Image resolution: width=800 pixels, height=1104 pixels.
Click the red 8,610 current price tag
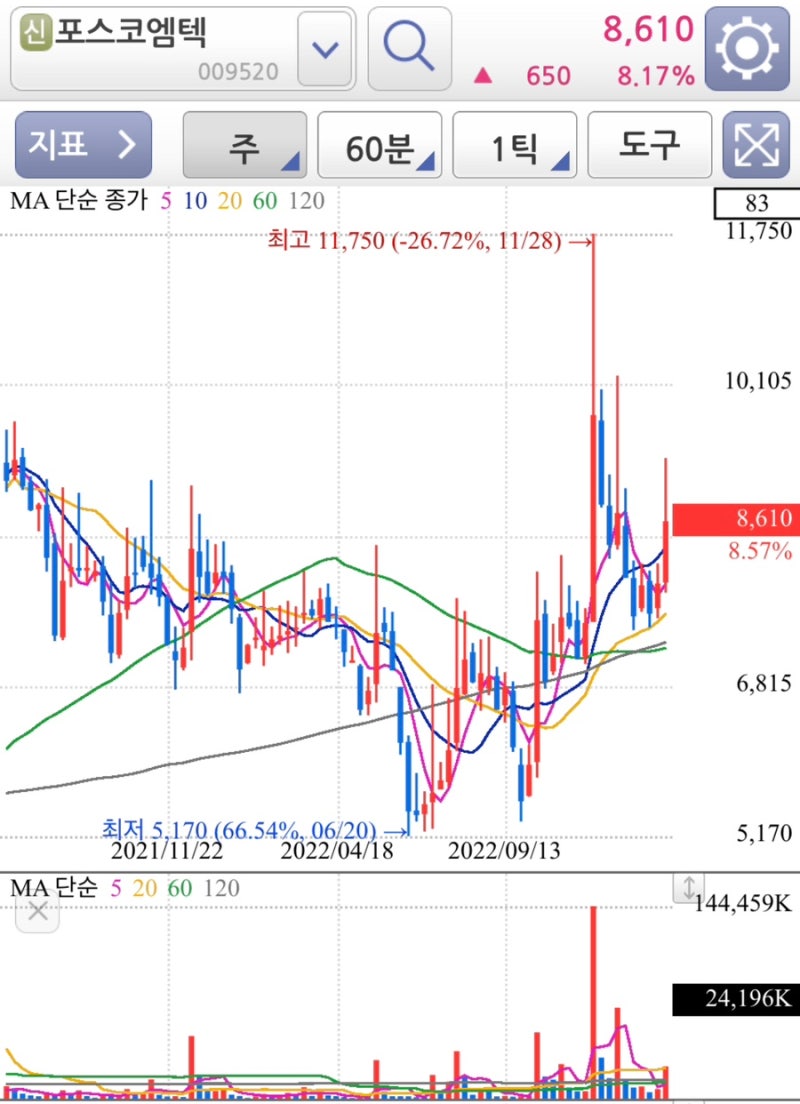(x=736, y=520)
